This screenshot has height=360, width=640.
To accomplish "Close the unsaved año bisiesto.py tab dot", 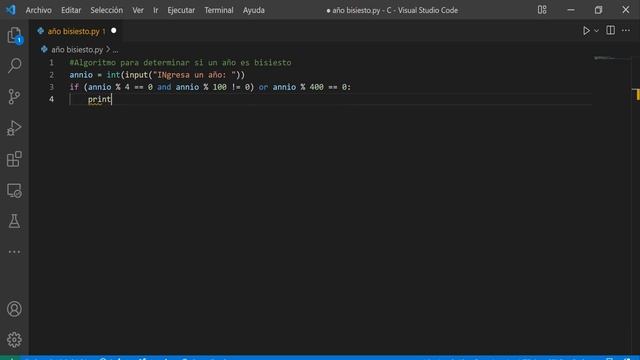I will click(x=113, y=31).
